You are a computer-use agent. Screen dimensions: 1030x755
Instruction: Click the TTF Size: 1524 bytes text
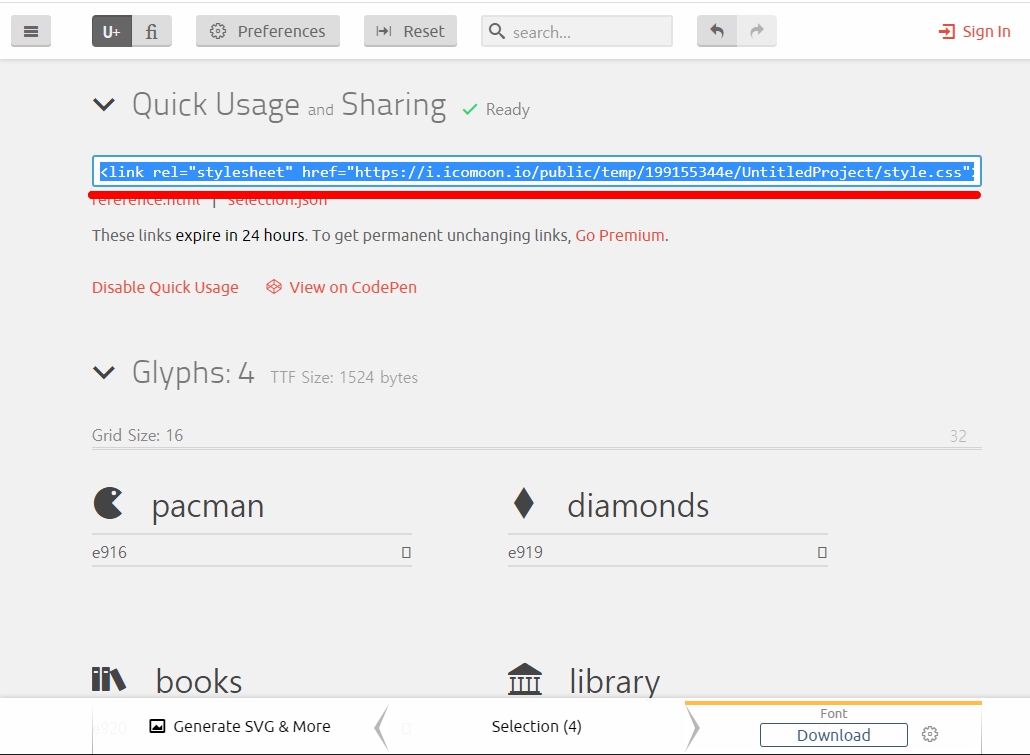coord(344,377)
